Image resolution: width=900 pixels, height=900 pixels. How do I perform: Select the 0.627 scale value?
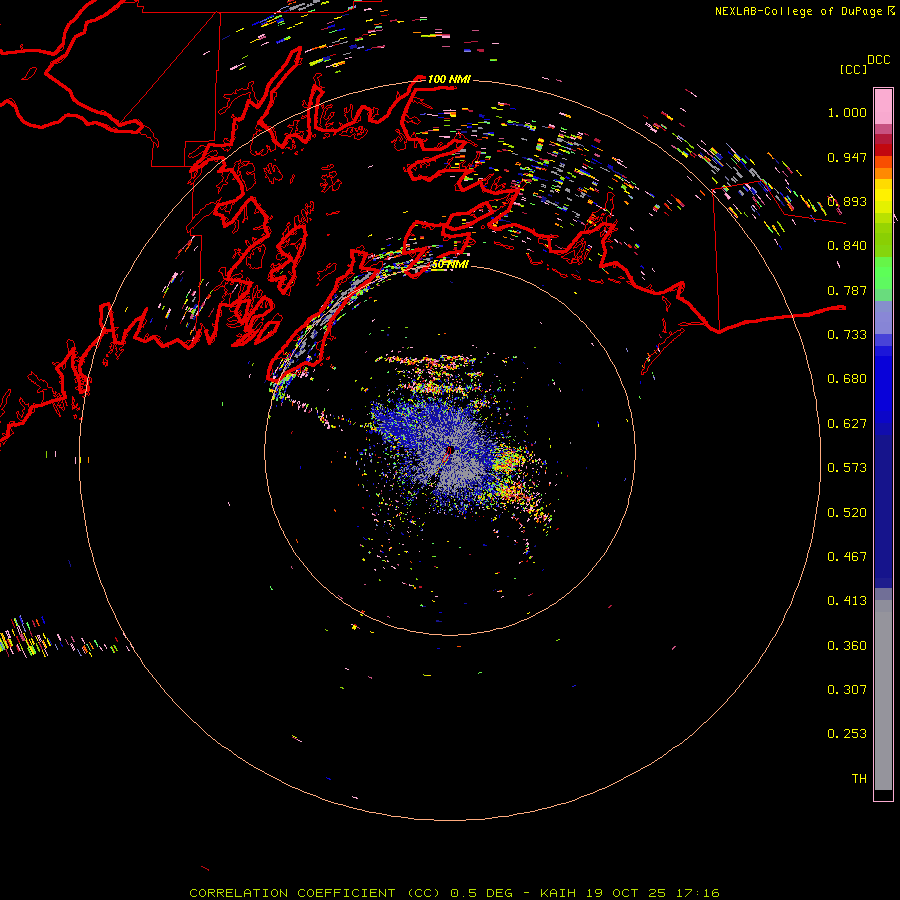coord(847,424)
